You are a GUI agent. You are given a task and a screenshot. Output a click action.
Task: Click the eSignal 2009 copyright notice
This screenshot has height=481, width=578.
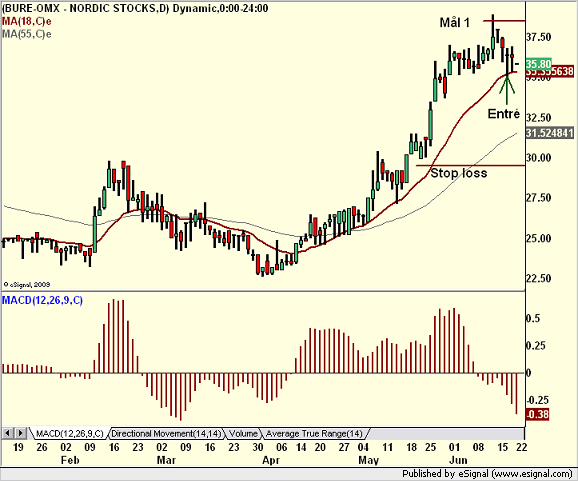point(27,285)
